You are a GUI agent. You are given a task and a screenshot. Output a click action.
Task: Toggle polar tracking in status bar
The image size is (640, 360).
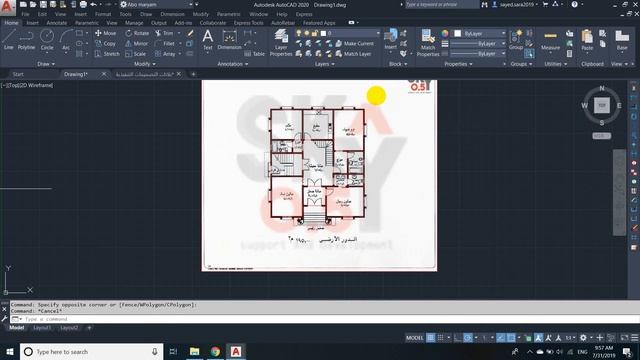coord(468,338)
